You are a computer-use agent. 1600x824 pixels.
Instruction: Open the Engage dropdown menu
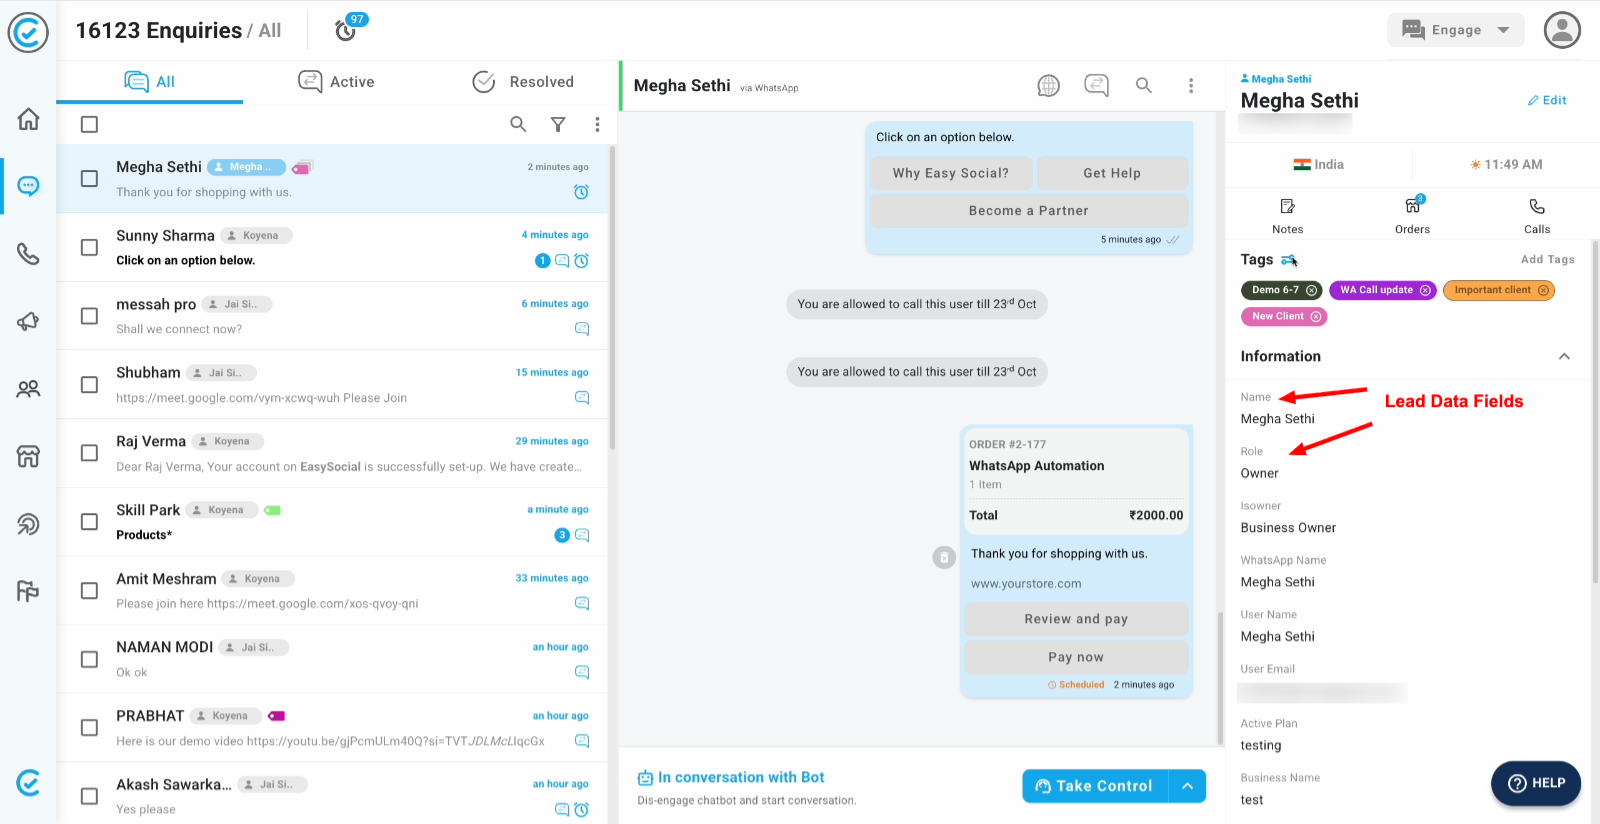coord(1455,30)
